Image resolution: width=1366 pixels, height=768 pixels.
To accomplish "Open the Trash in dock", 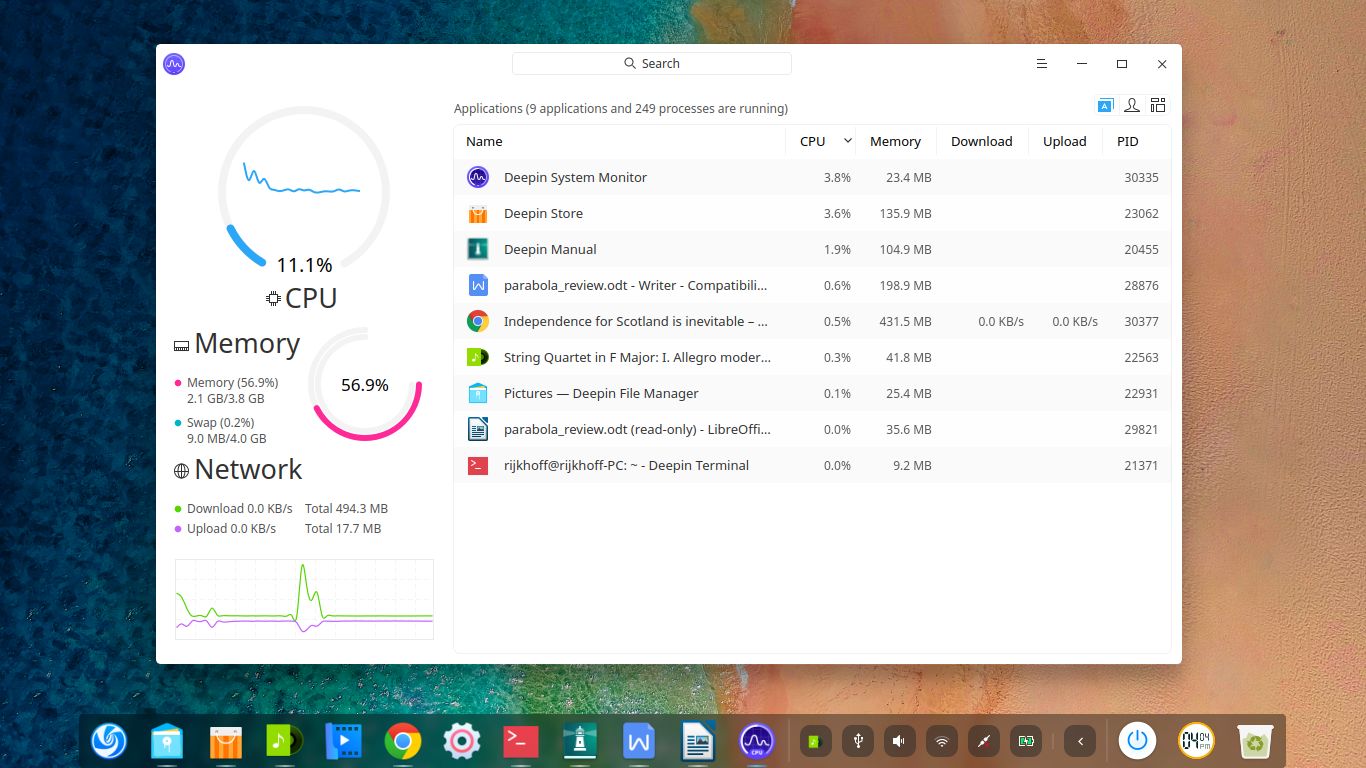I will (x=1256, y=741).
